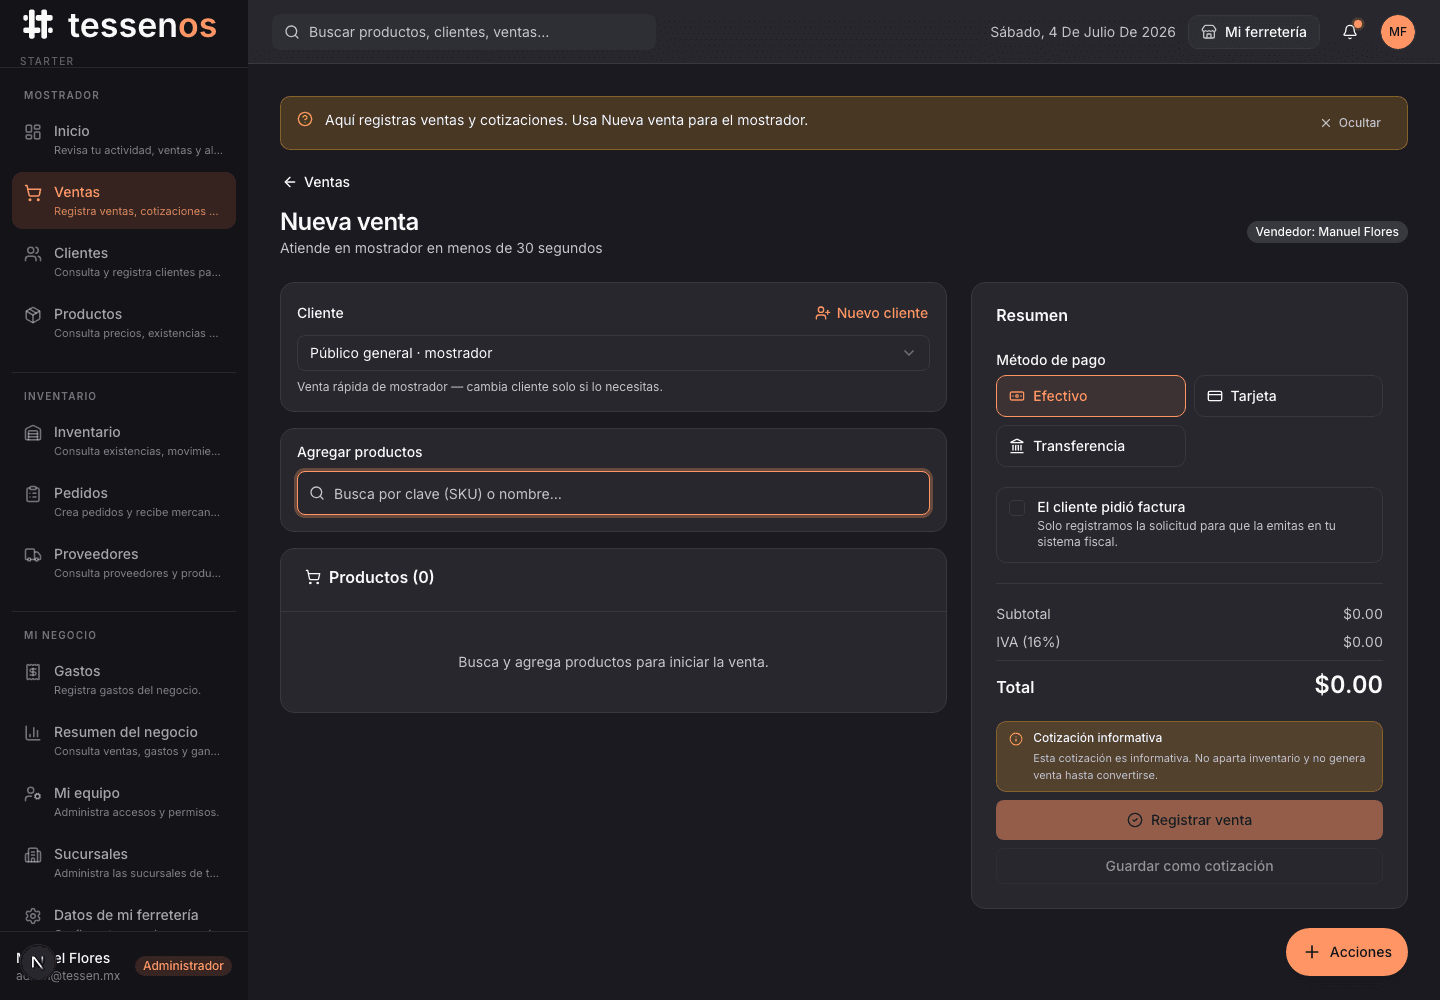The height and width of the screenshot is (1000, 1440).
Task: Open the Clientes people icon
Action: point(33,254)
